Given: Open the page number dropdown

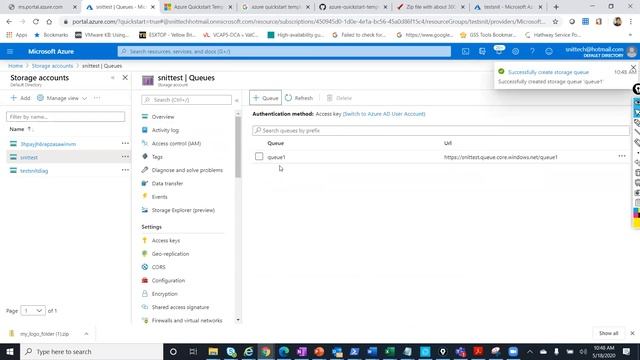Looking at the screenshot, I should click(x=33, y=311).
